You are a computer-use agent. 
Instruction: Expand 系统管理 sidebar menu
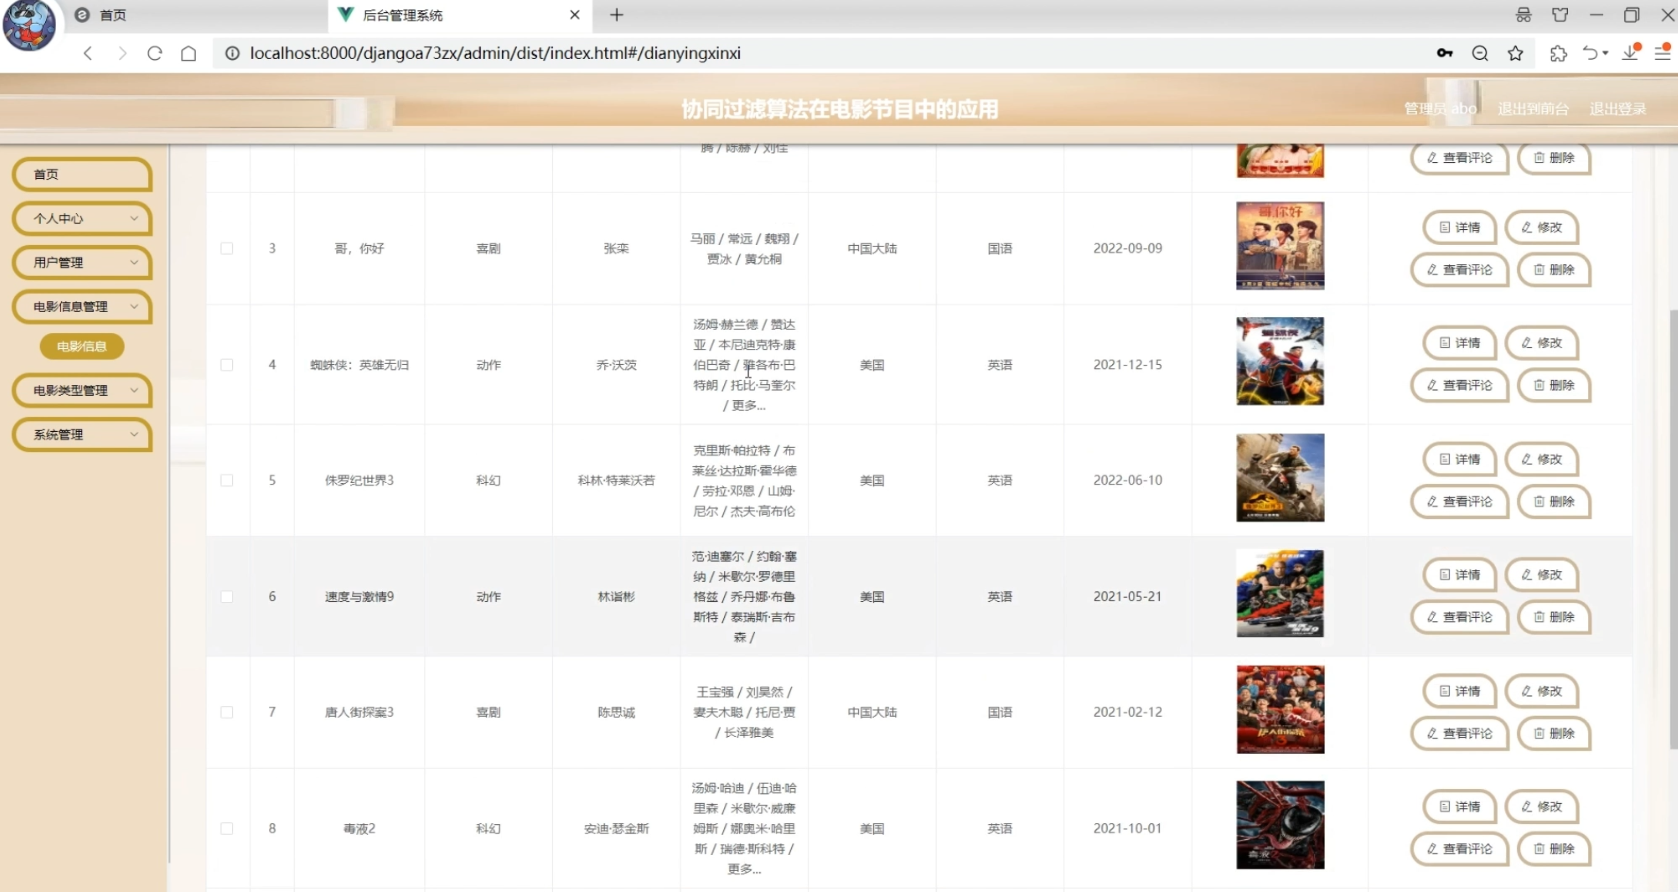click(x=82, y=434)
